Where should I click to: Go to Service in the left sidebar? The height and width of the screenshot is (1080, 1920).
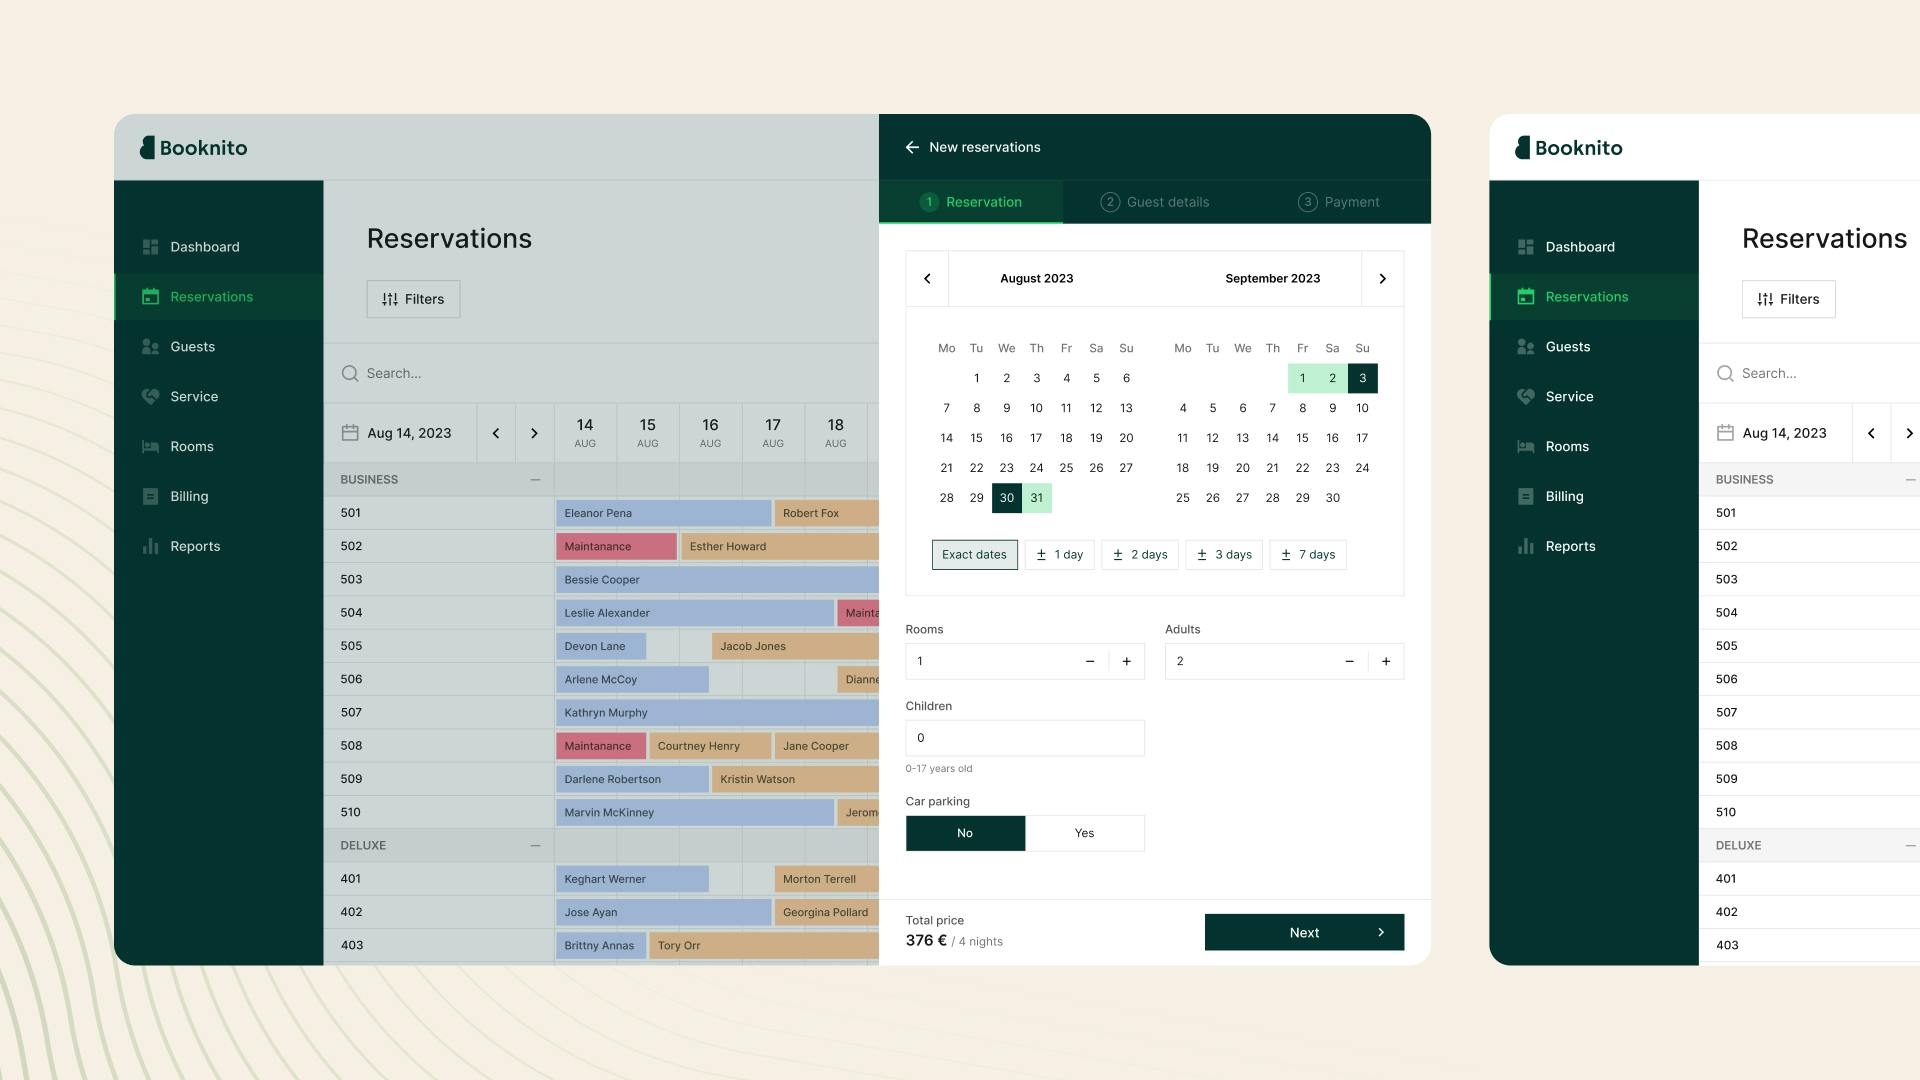pos(193,397)
